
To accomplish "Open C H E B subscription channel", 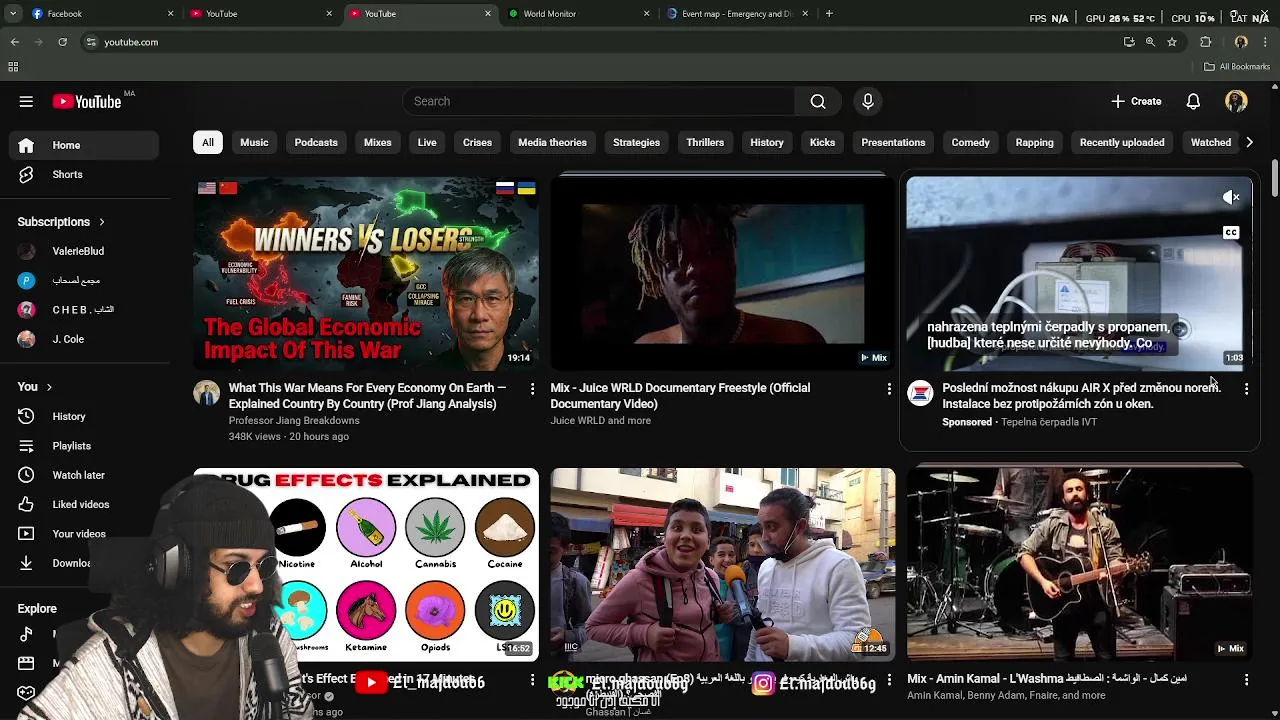I will 84,310.
